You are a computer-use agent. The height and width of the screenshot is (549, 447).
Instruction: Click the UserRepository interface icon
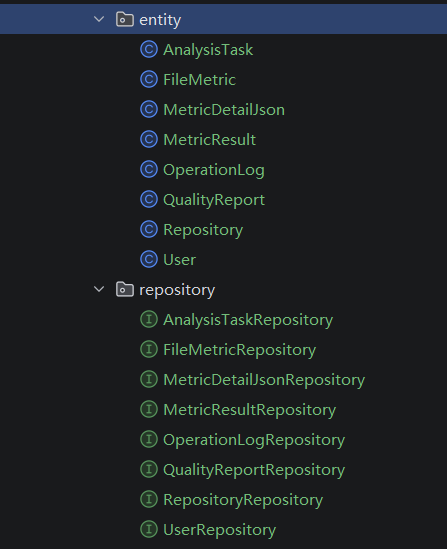tap(149, 529)
